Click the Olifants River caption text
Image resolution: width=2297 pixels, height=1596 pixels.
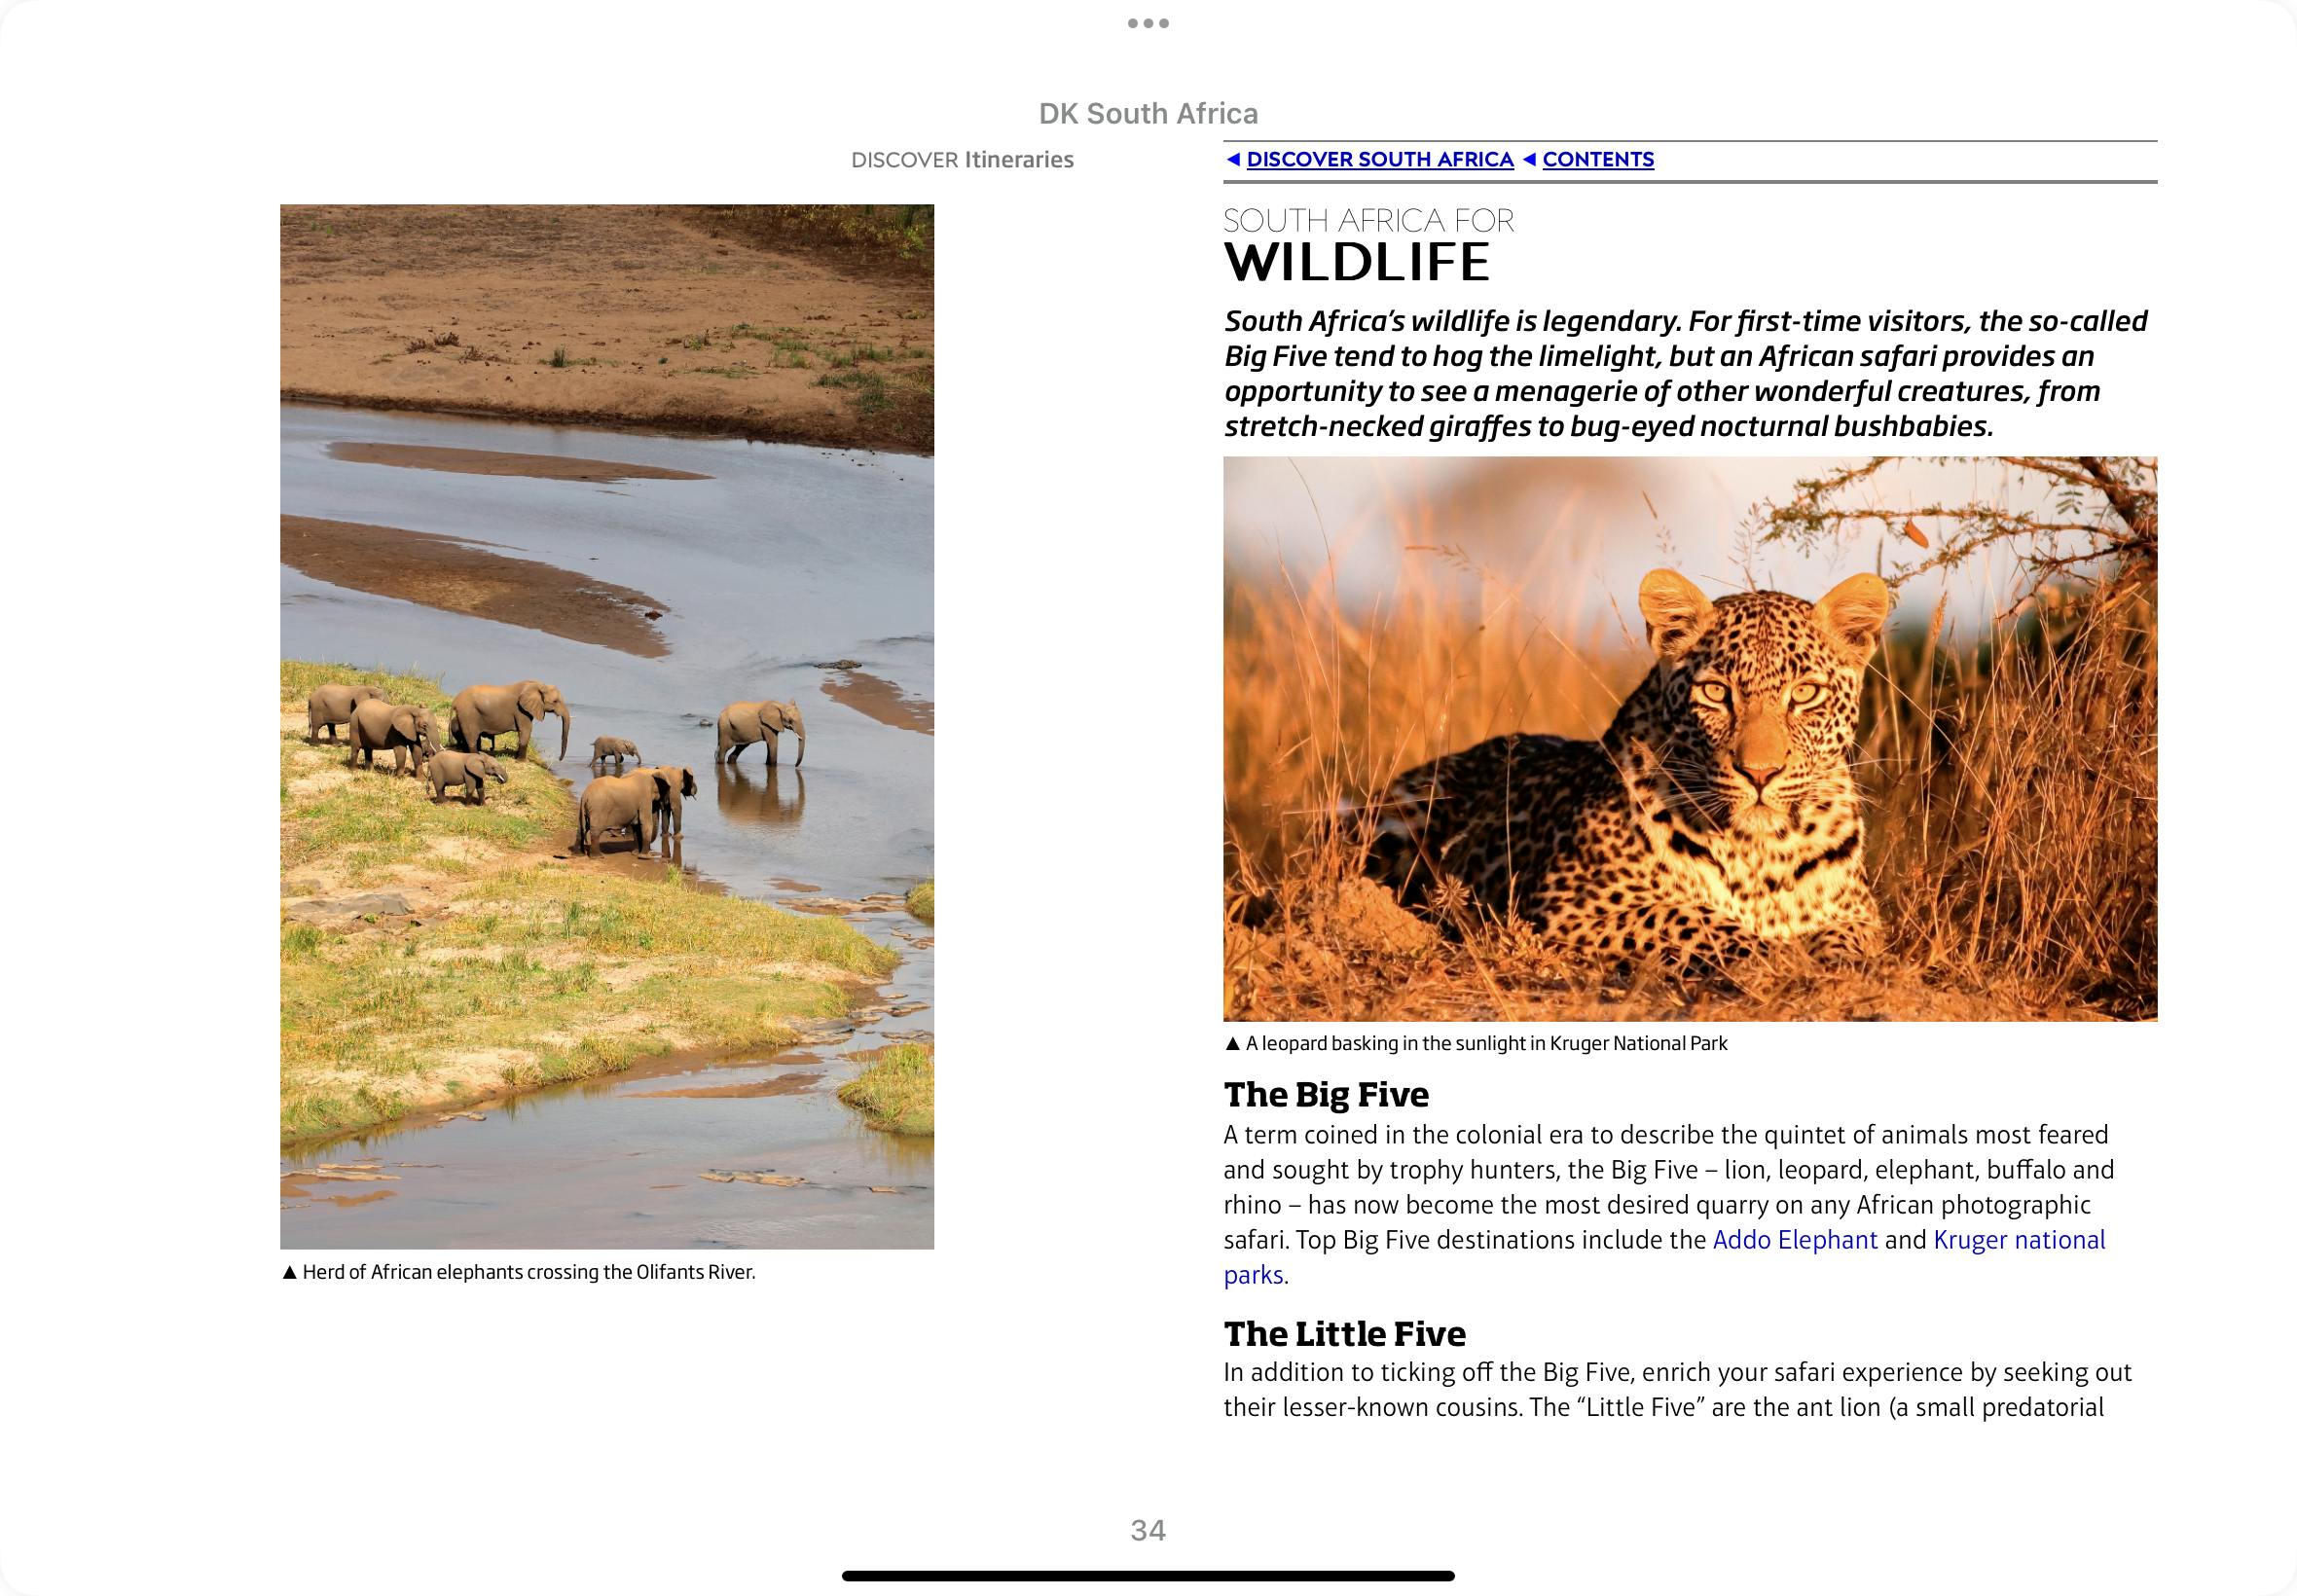click(529, 1272)
